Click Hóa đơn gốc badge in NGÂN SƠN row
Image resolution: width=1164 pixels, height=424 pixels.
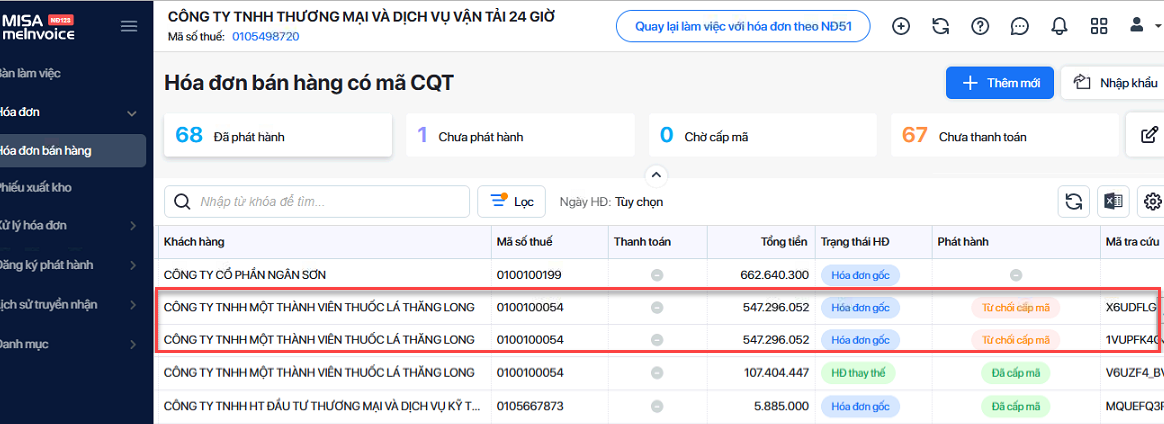pyautogui.click(x=860, y=275)
